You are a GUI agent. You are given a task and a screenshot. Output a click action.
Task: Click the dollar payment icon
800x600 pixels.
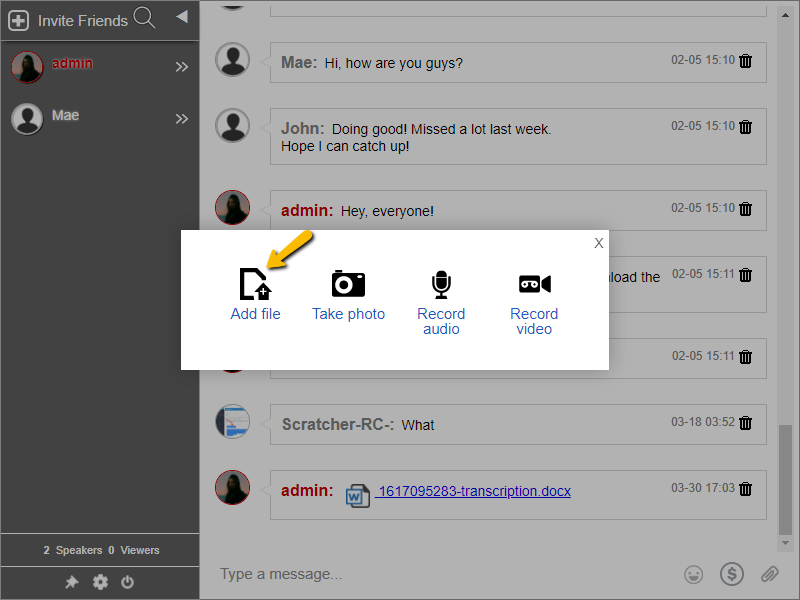pyautogui.click(x=732, y=574)
